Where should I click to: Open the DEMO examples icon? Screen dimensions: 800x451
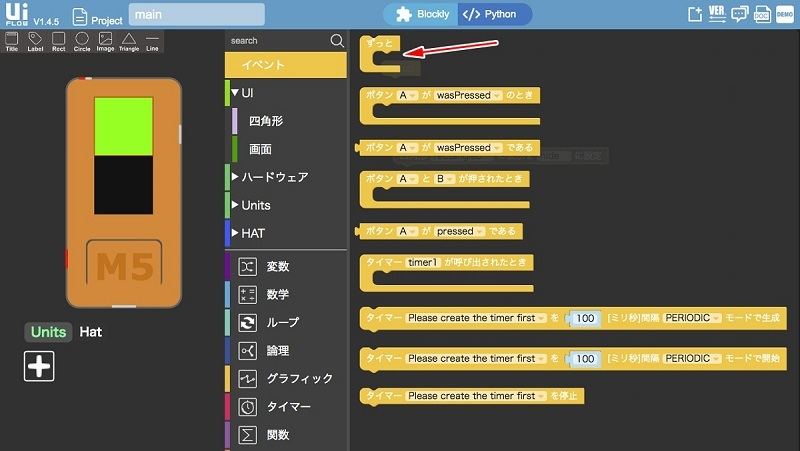[x=784, y=14]
